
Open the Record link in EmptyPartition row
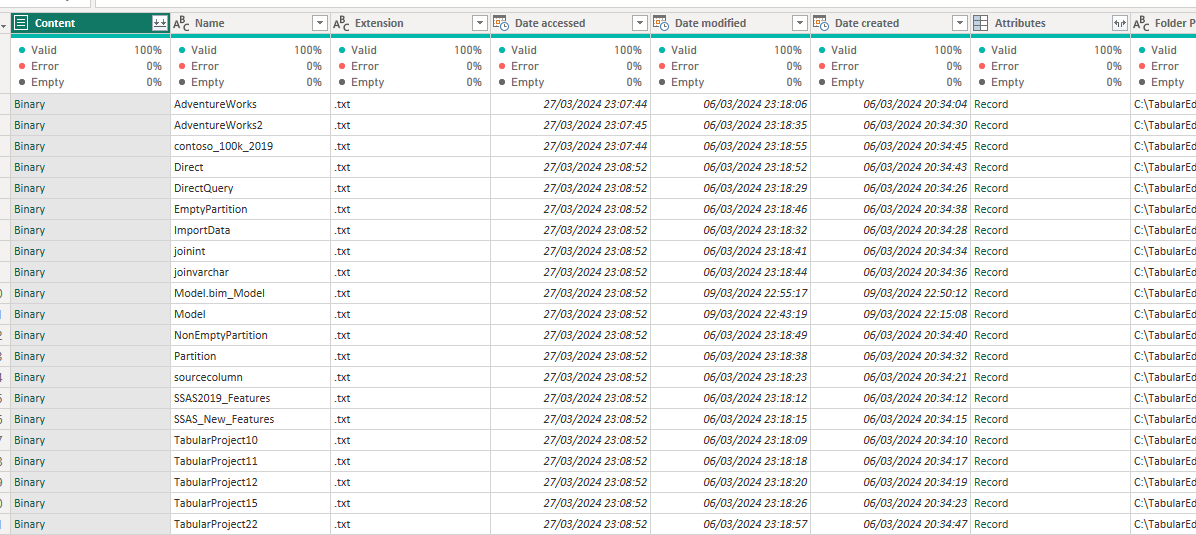pos(991,209)
